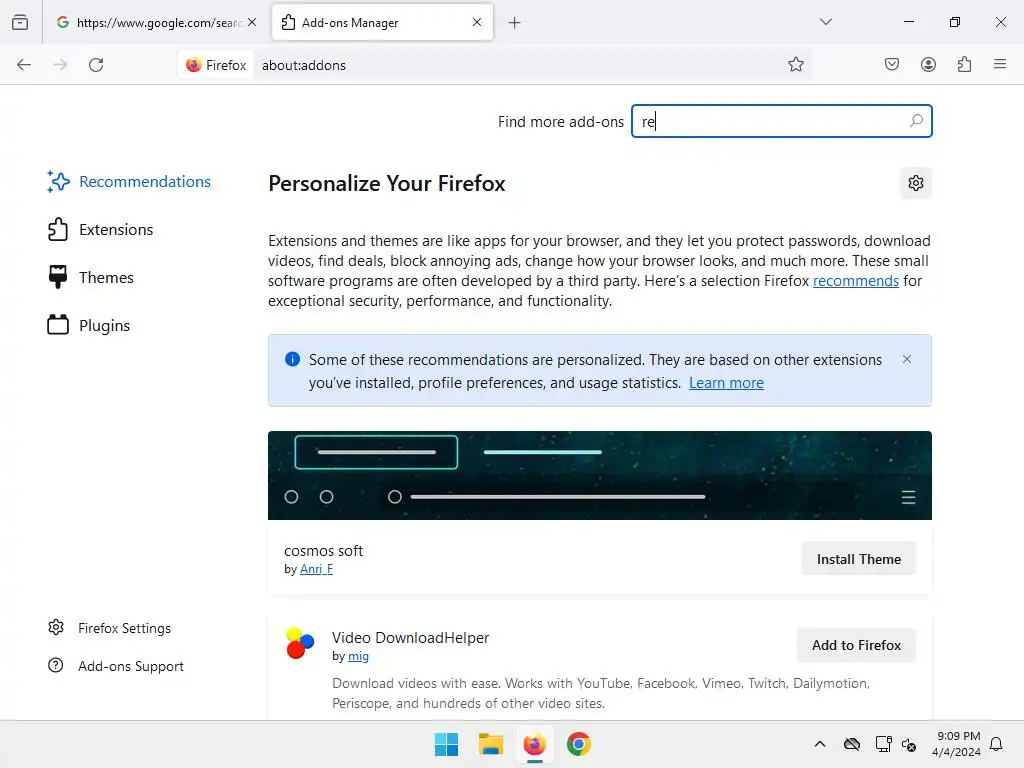Image resolution: width=1024 pixels, height=768 pixels.
Task: Launch Chrome from taskbar
Action: pyautogui.click(x=579, y=744)
